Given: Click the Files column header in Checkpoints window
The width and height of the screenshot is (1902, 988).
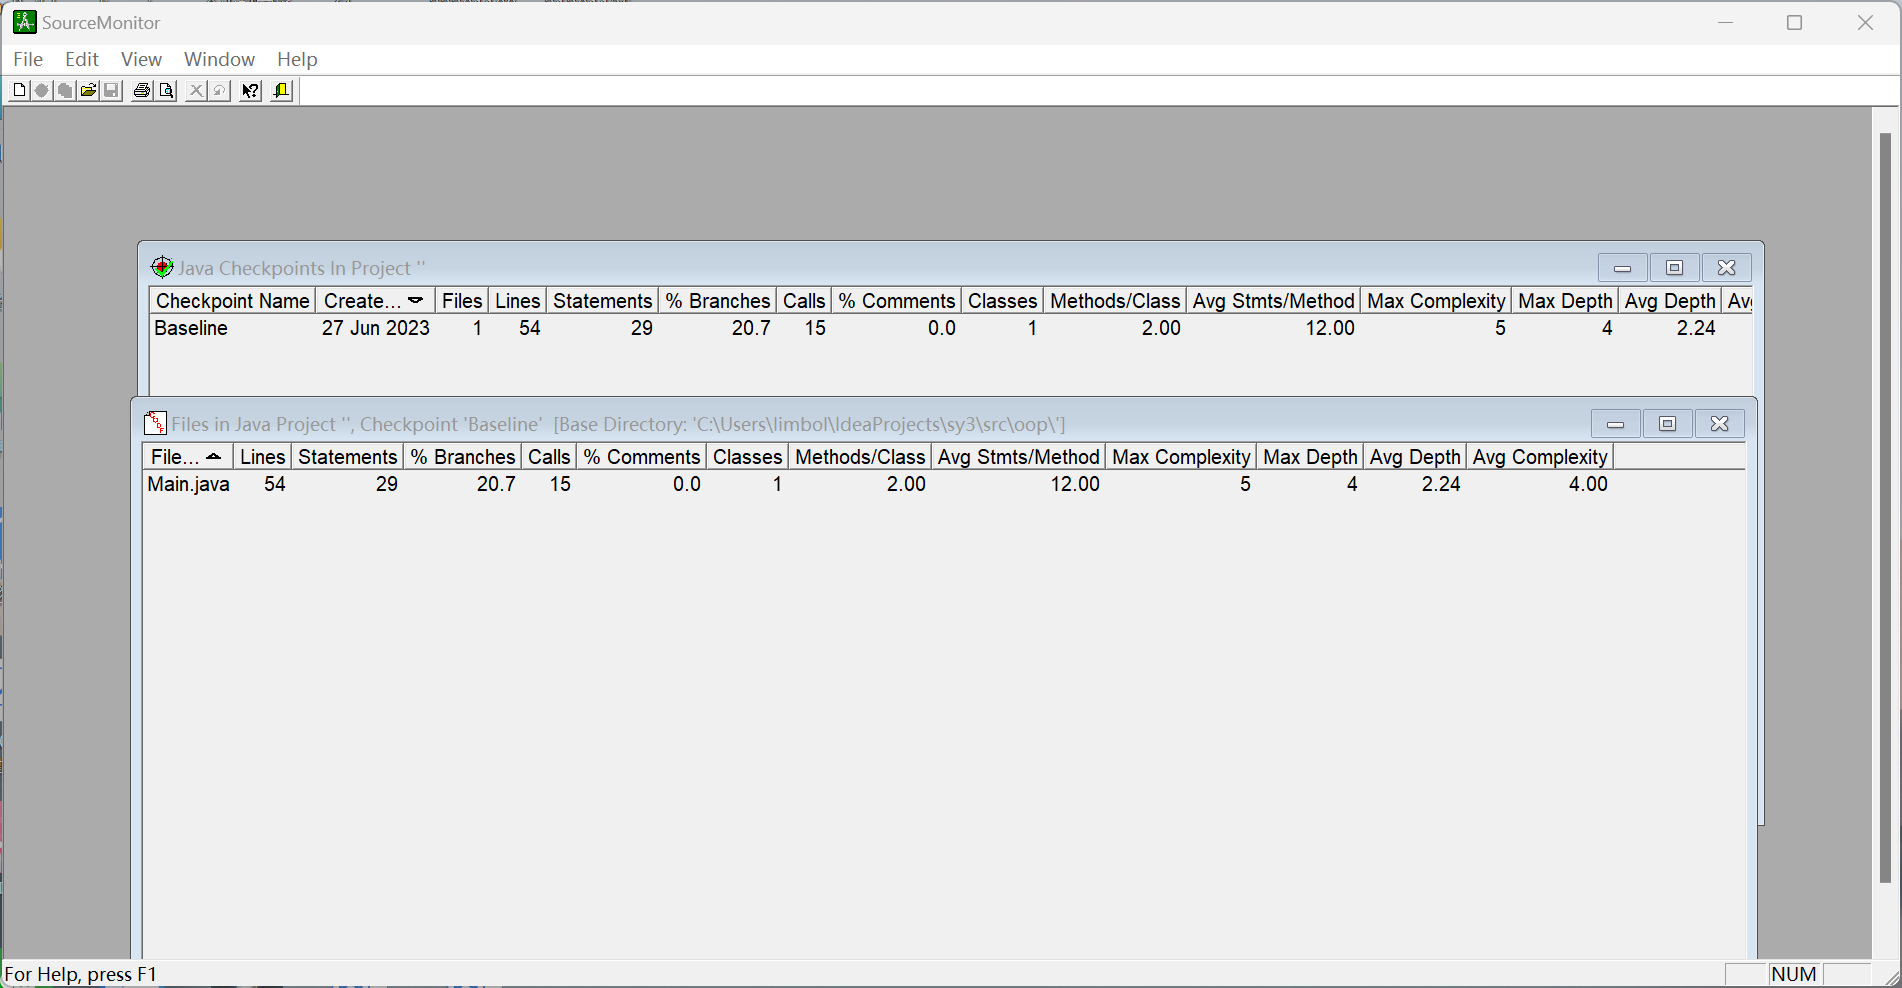Looking at the screenshot, I should [x=462, y=301].
